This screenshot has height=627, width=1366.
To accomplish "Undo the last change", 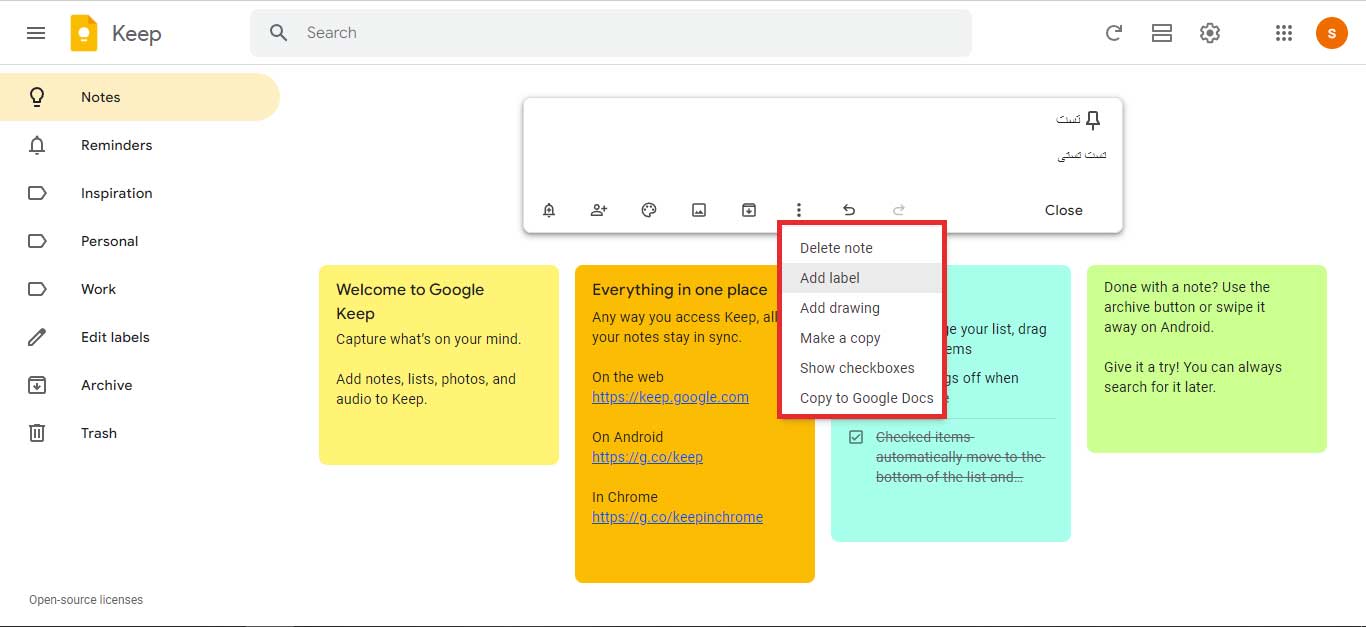I will 849,210.
